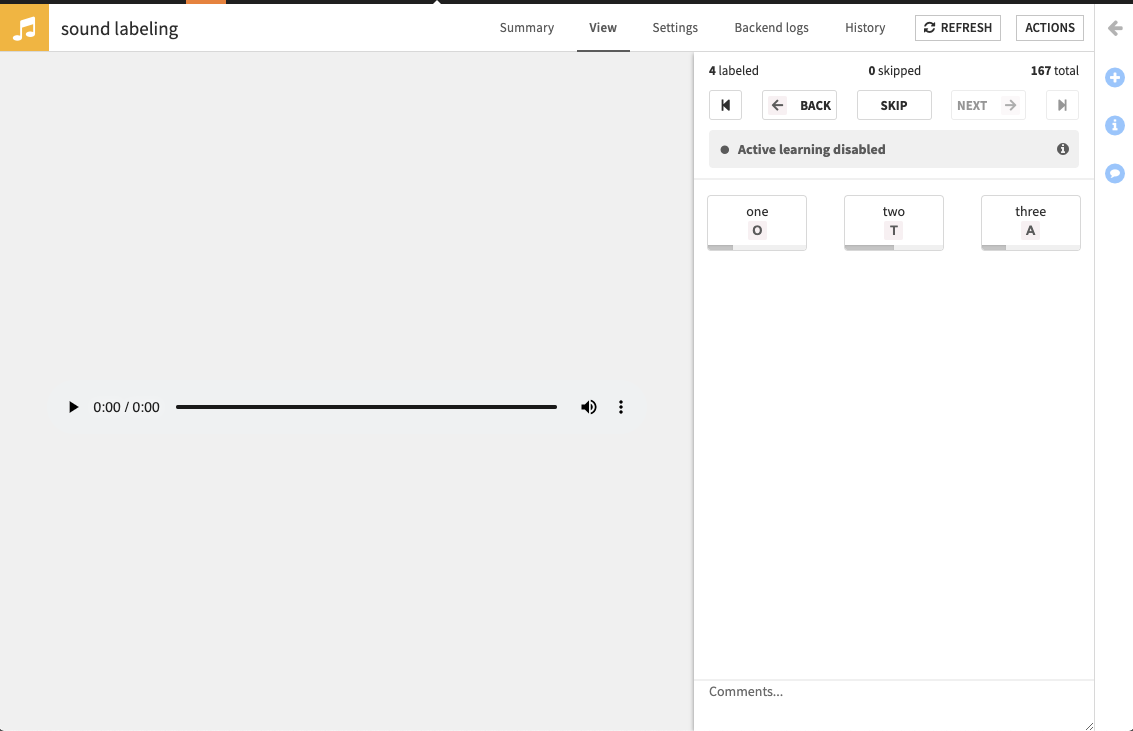This screenshot has height=731, width=1133.
Task: Click the audio seek bar
Action: (366, 407)
